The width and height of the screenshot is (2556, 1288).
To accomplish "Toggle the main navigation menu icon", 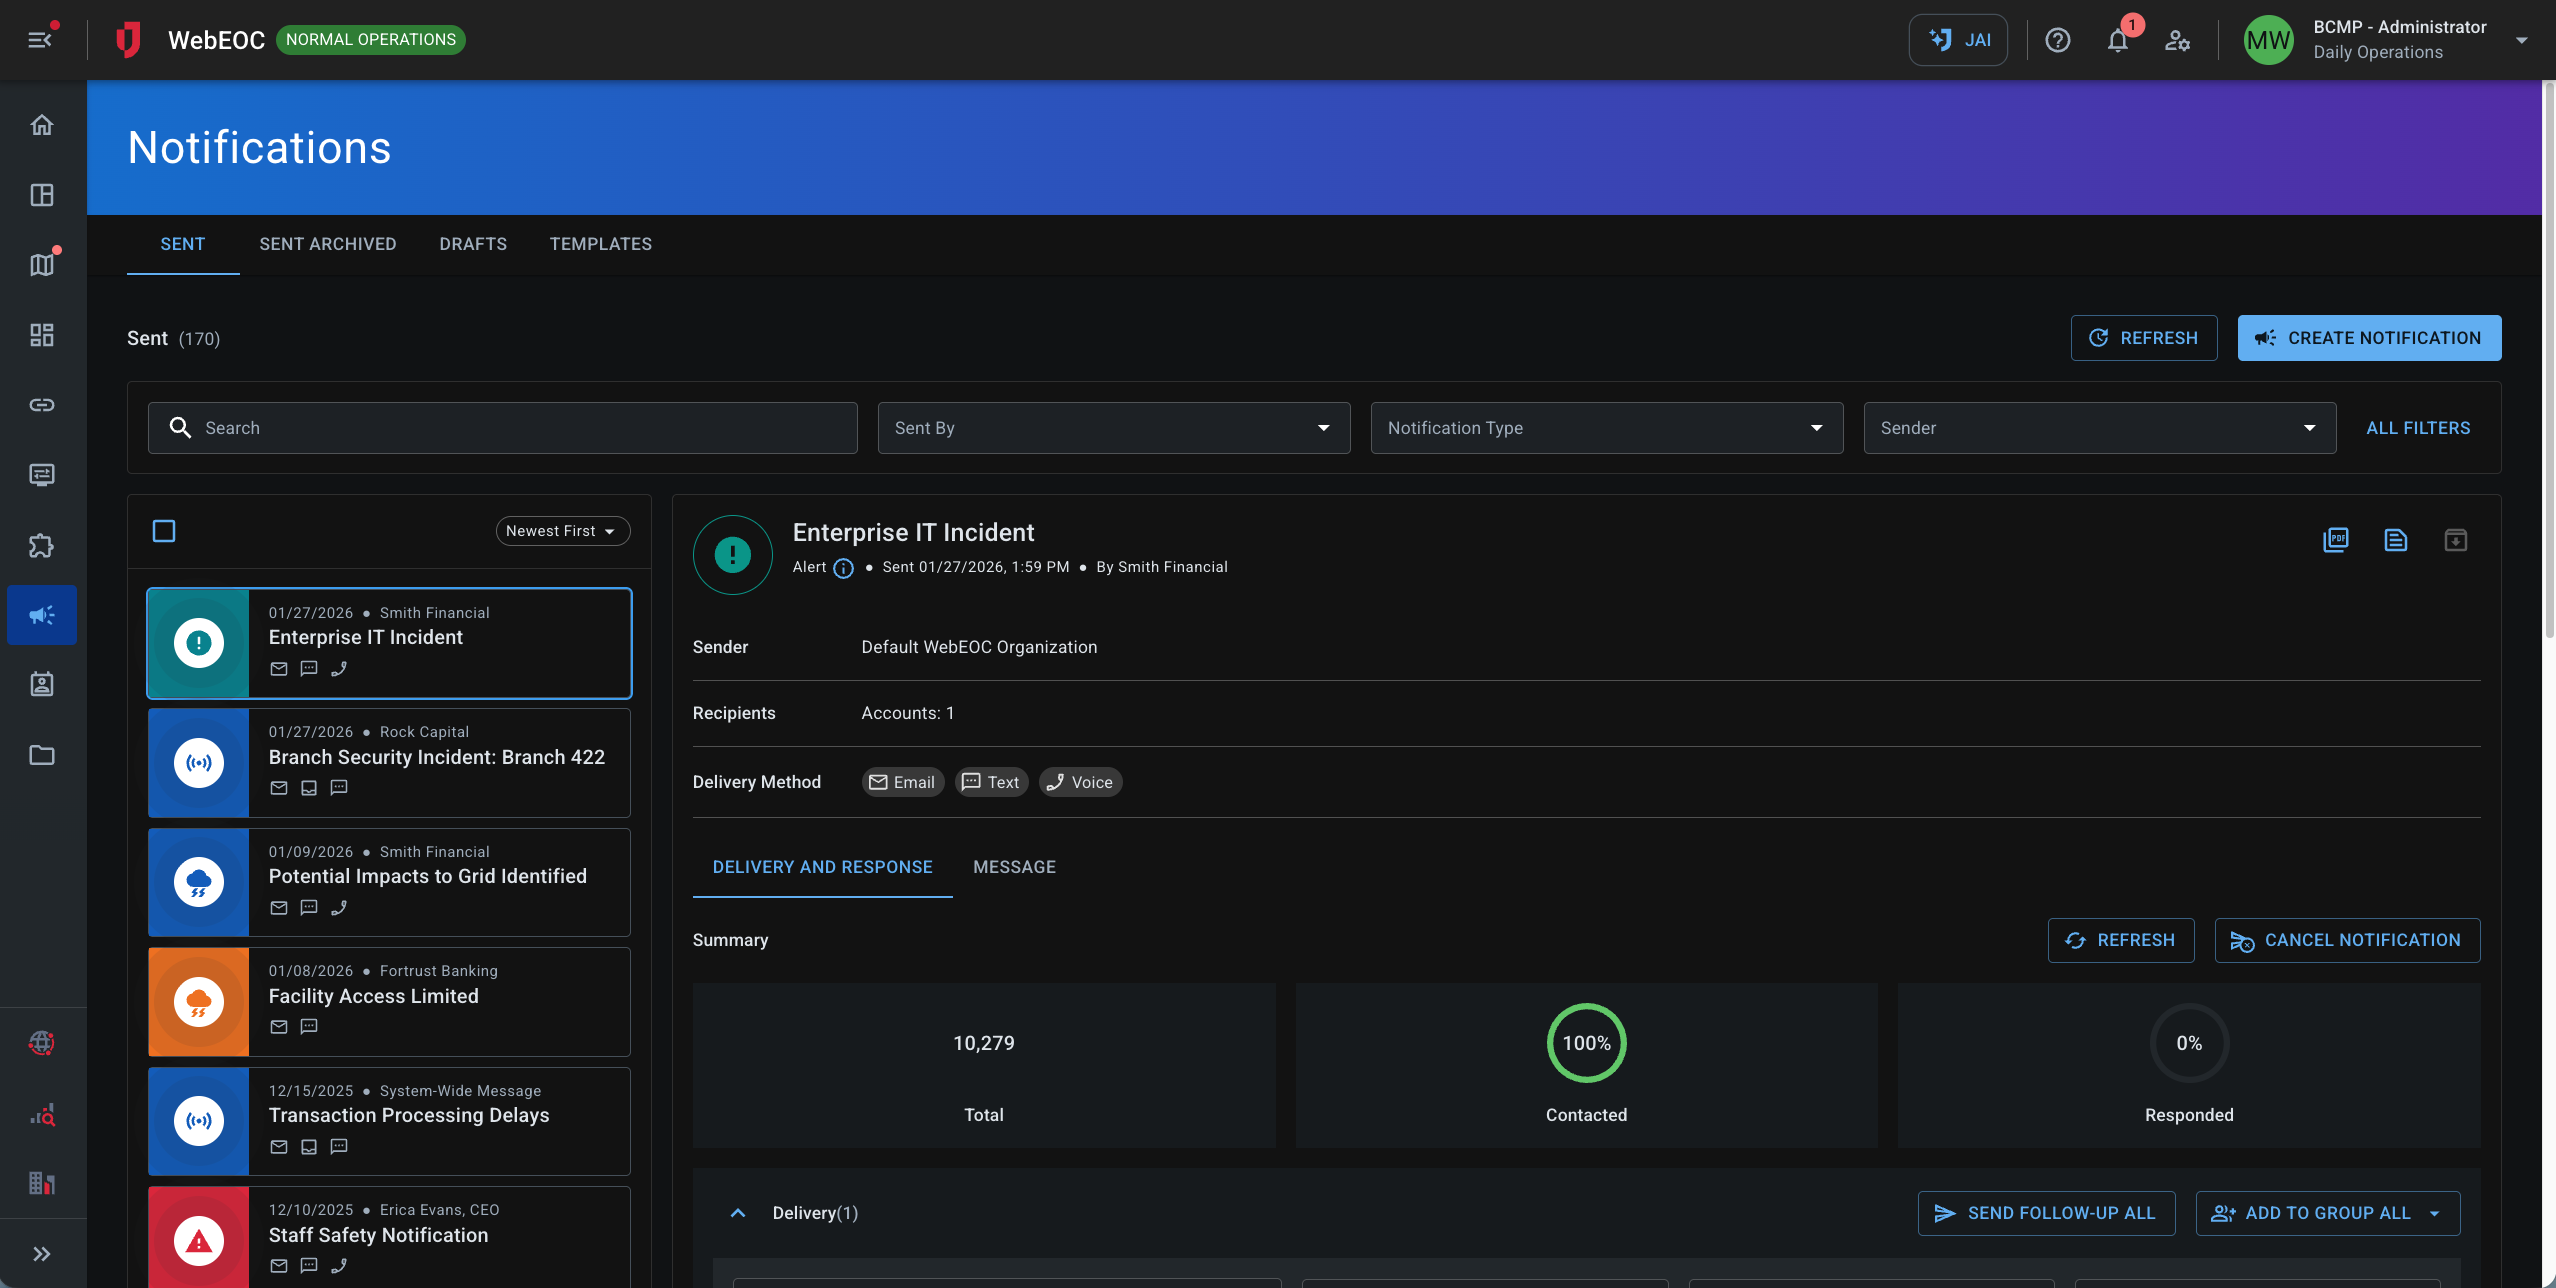I will tap(40, 40).
